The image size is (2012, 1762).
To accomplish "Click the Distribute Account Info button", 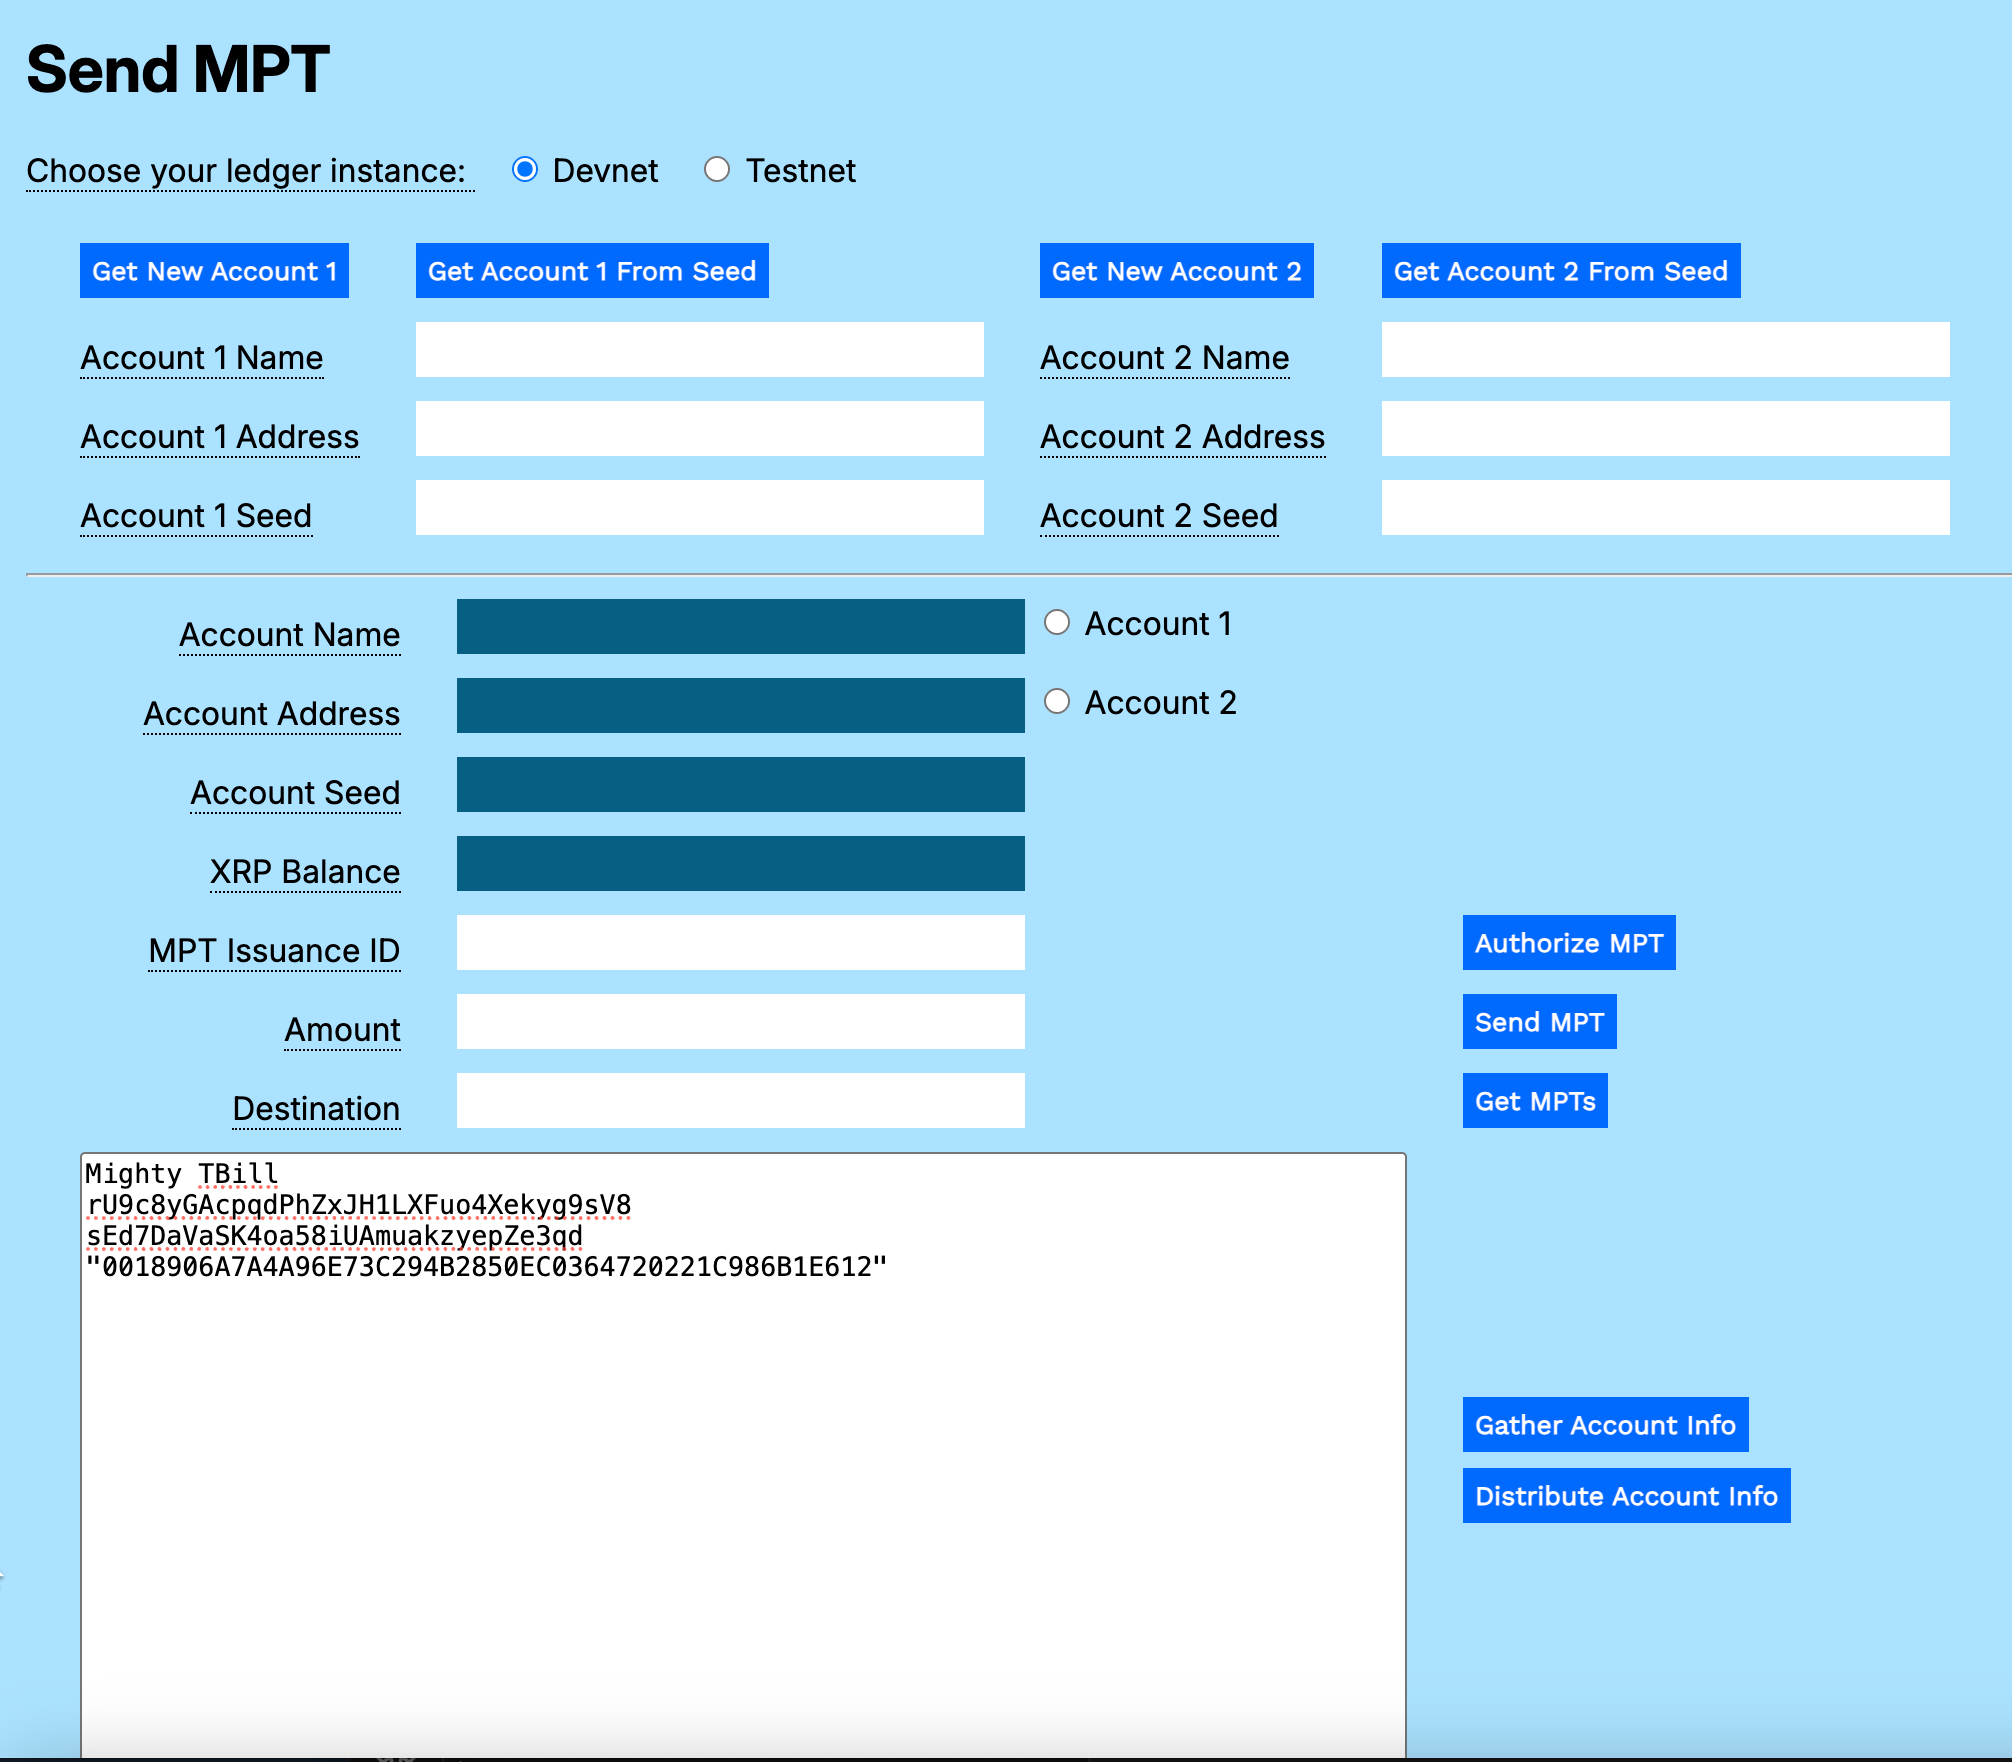I will [1626, 1495].
